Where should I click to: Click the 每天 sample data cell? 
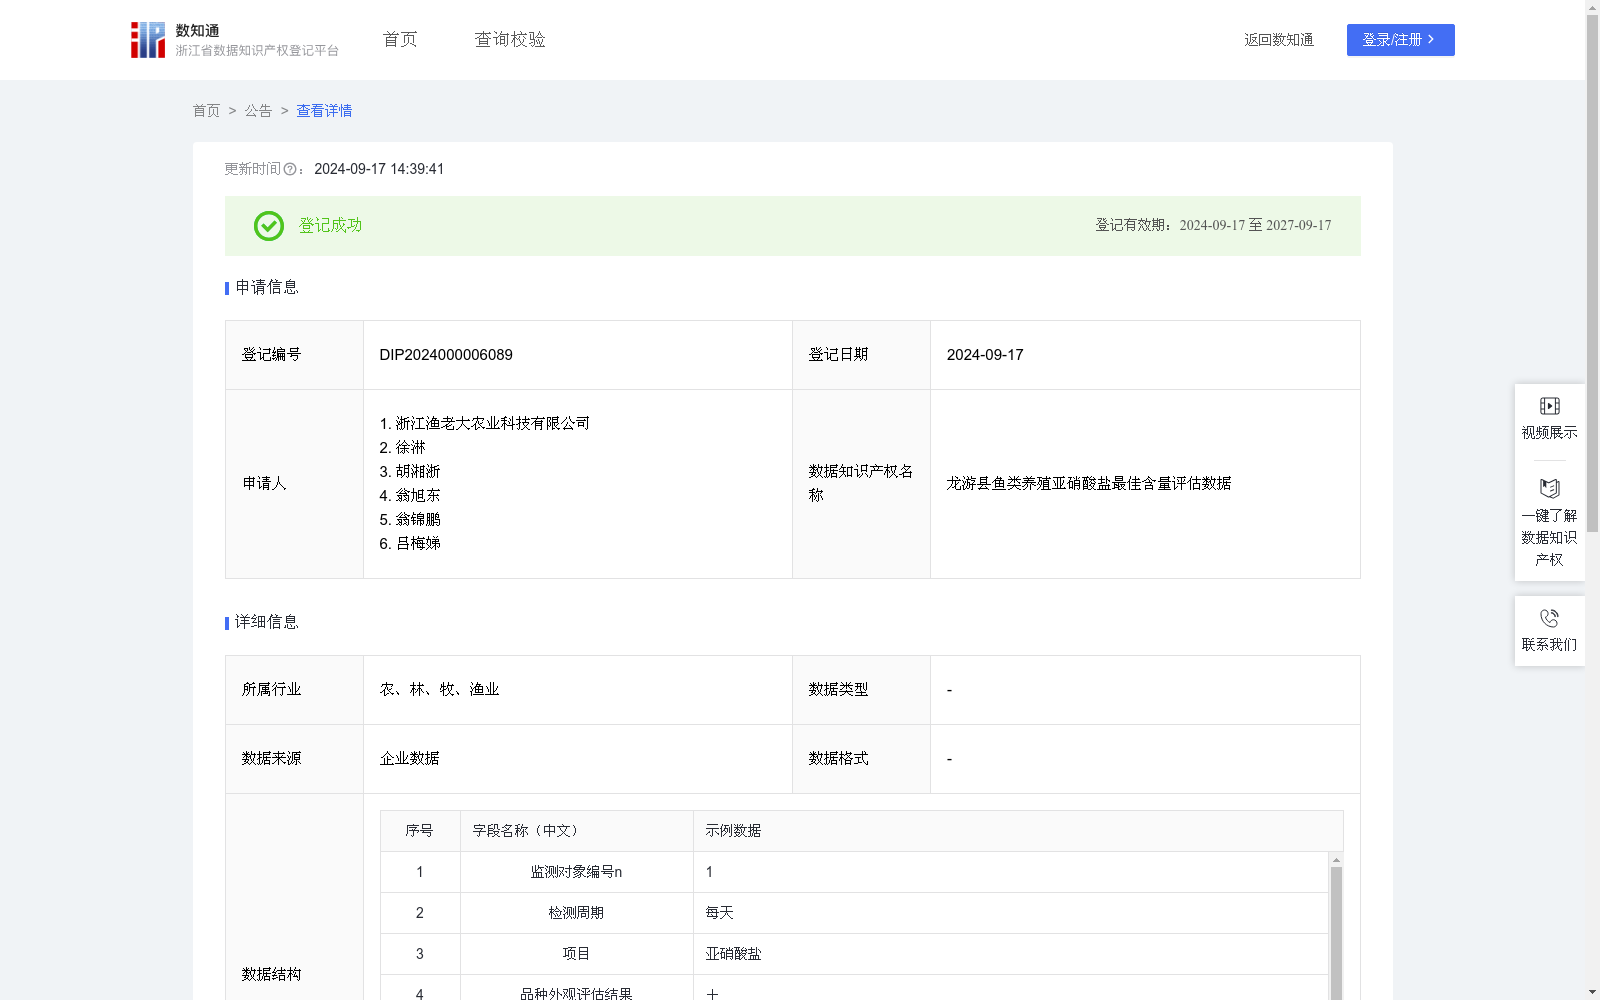click(x=1010, y=913)
